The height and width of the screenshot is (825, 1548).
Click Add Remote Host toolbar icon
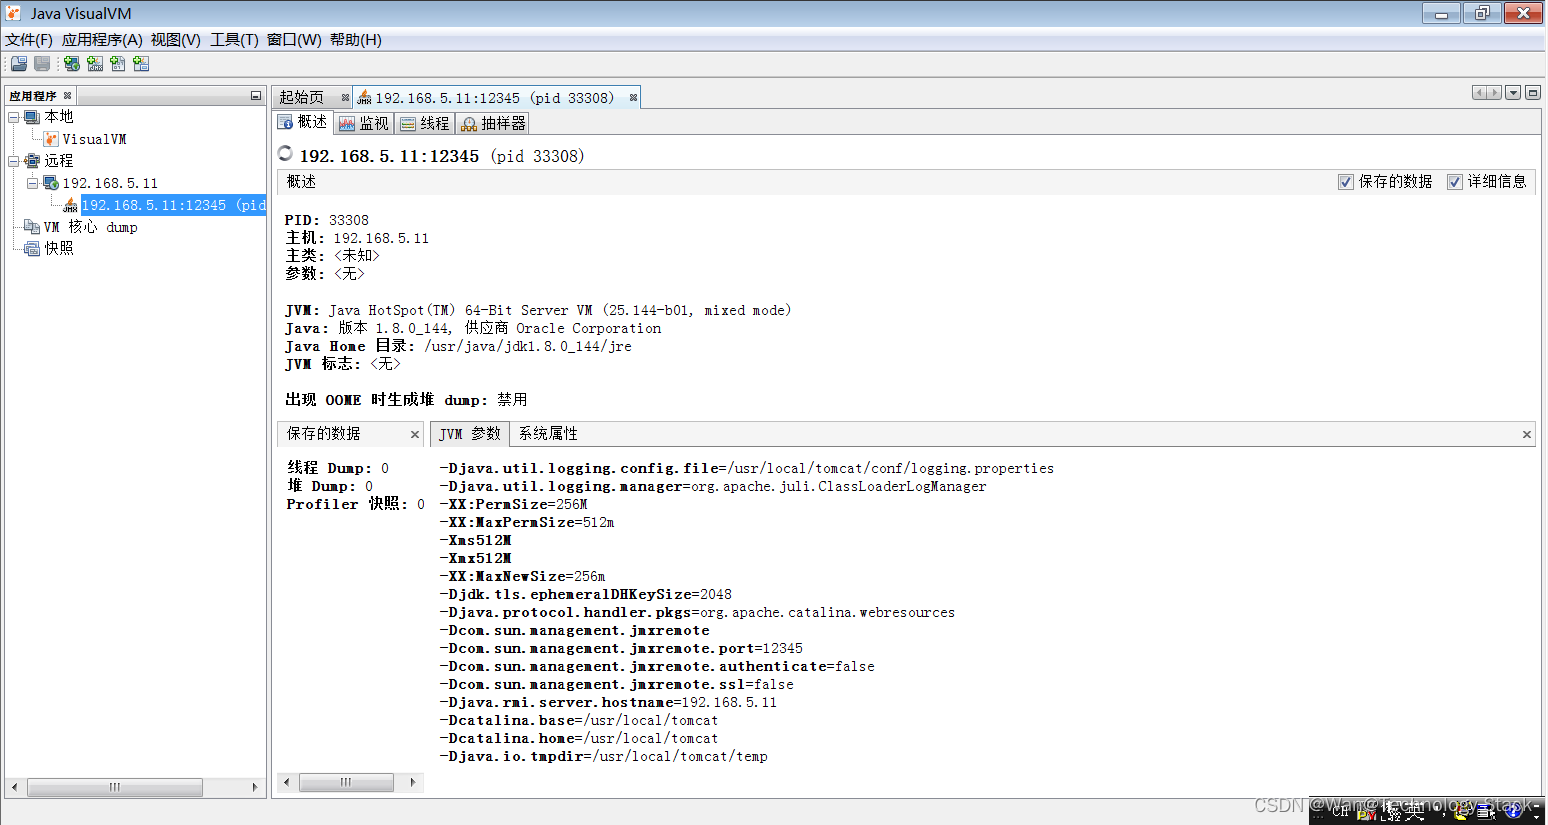[x=72, y=63]
